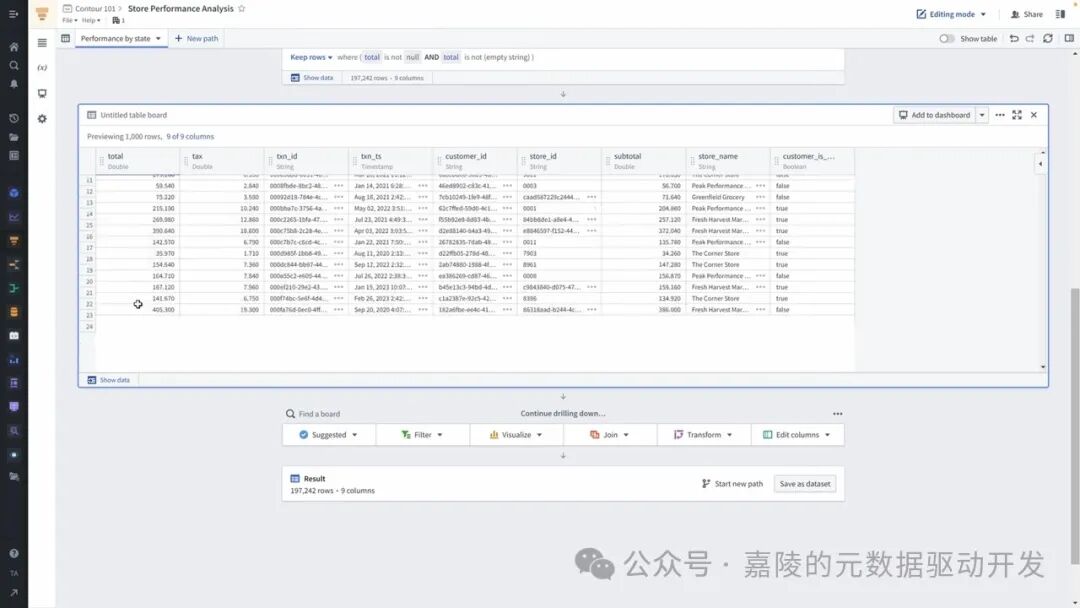Open the File menu
This screenshot has height=608, width=1080.
70,21
